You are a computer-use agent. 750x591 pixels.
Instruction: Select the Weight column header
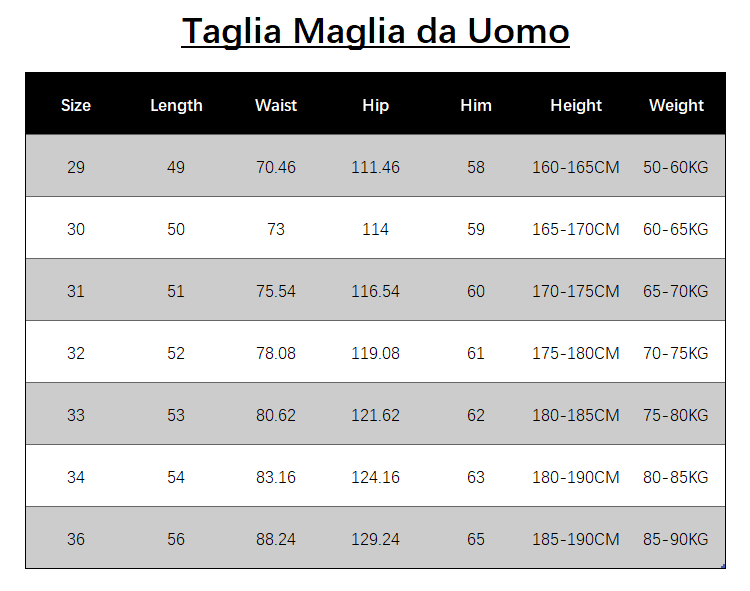[x=676, y=105]
